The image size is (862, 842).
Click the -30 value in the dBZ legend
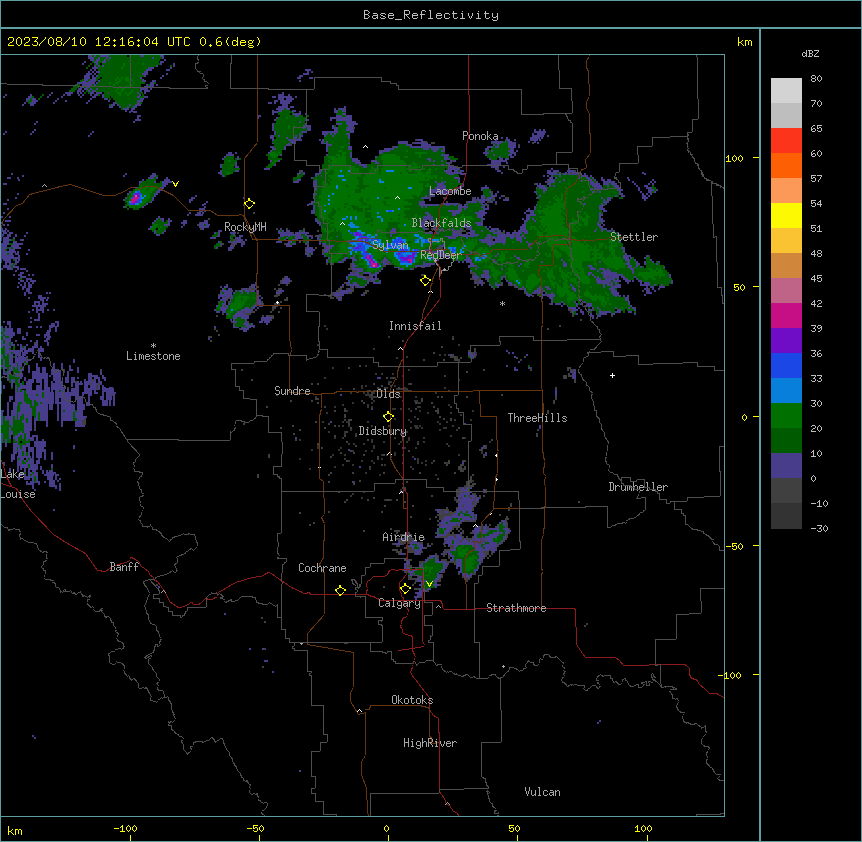(819, 528)
